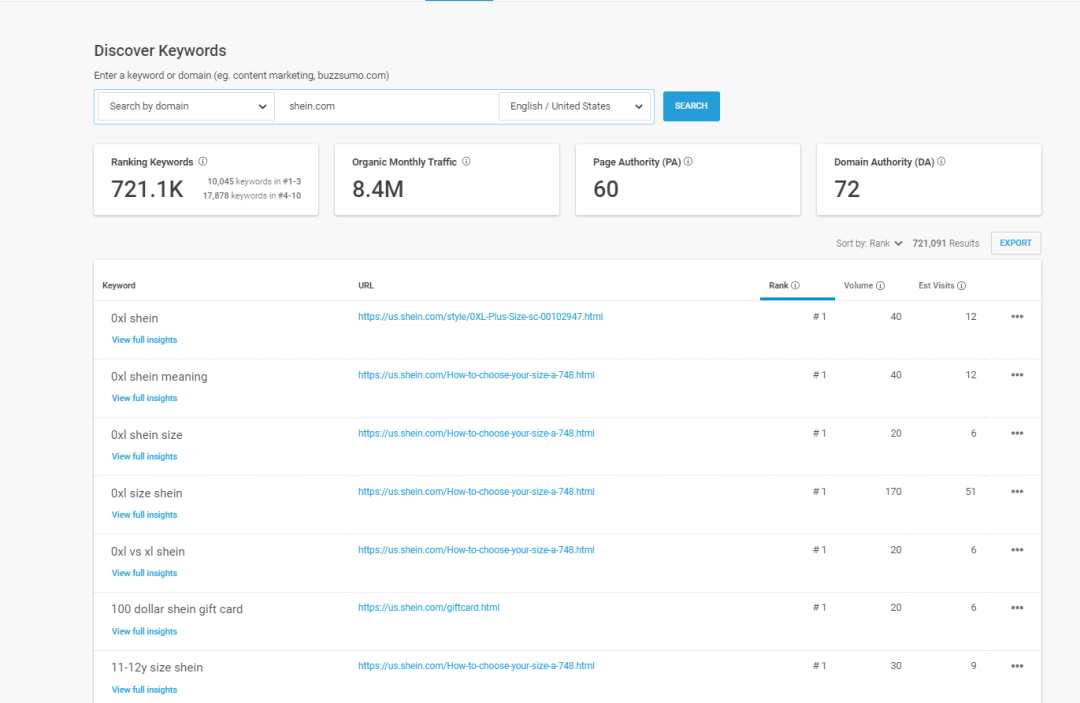This screenshot has width=1080, height=703.
Task: Click keyword text '0xl size shein'
Action: tap(147, 494)
